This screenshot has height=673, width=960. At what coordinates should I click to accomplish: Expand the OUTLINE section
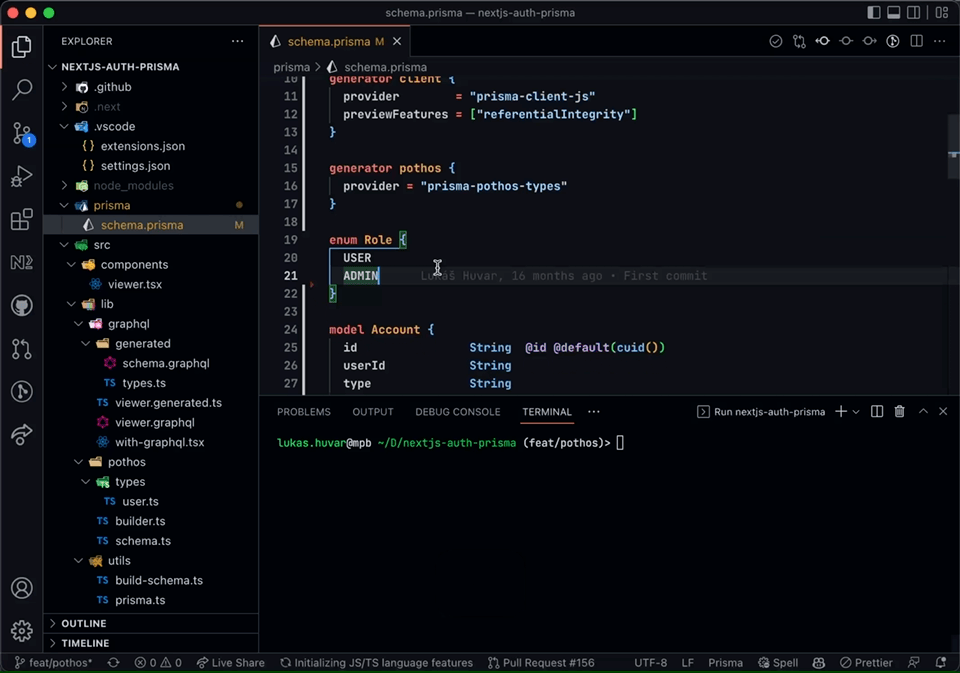point(84,623)
